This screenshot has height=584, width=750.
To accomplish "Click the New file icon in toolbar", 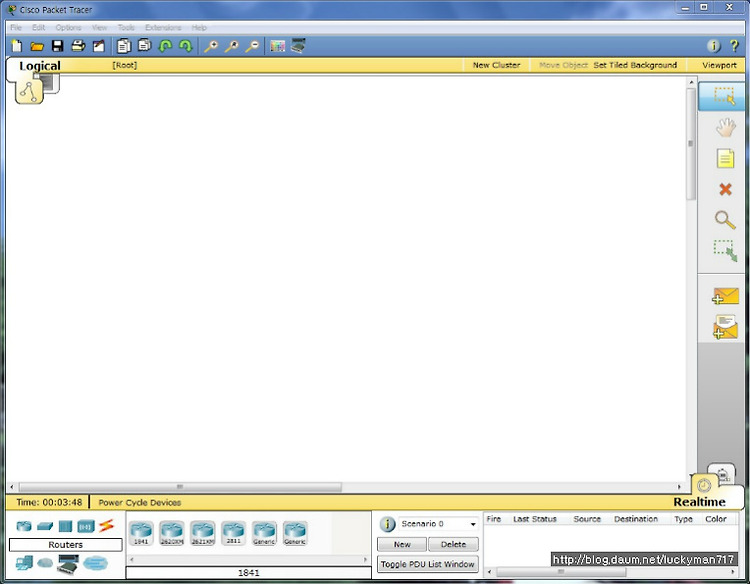I will point(17,46).
